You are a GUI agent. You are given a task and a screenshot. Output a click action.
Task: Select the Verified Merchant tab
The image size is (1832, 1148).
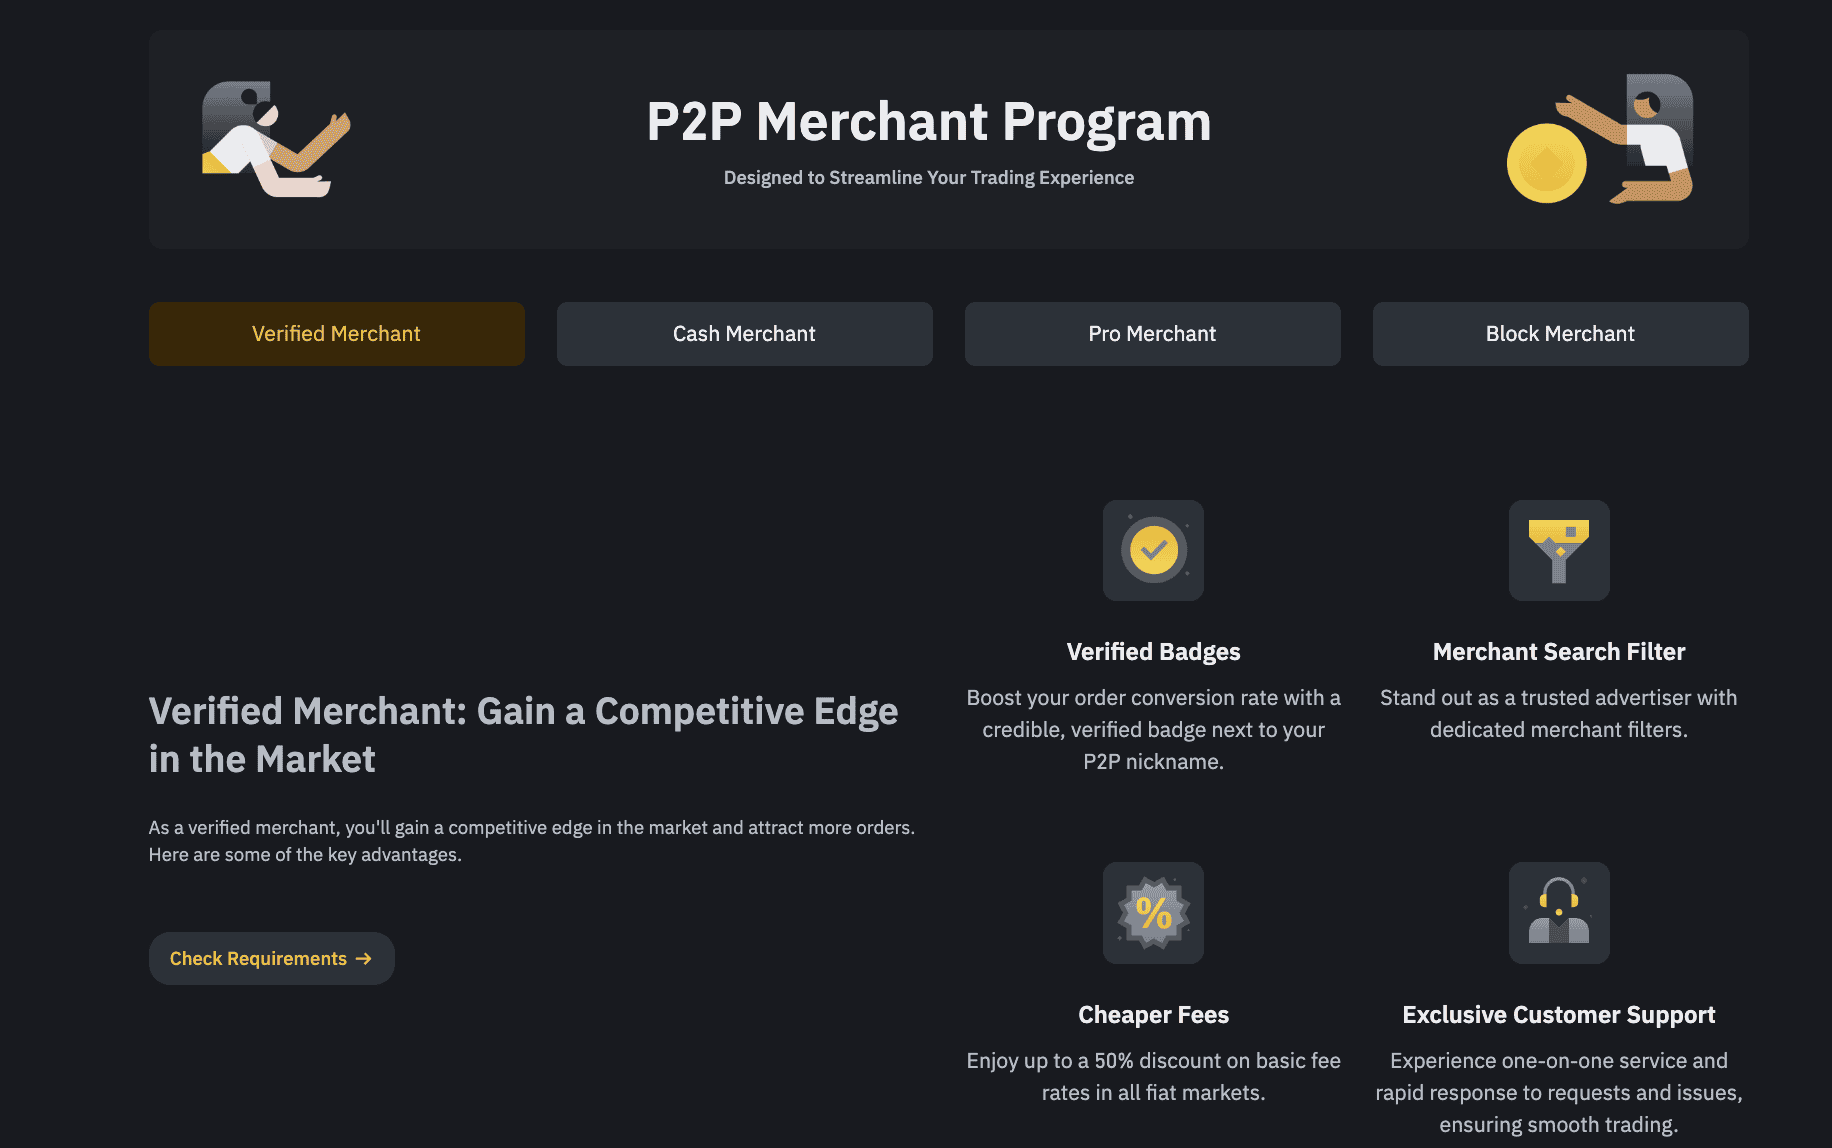click(337, 334)
